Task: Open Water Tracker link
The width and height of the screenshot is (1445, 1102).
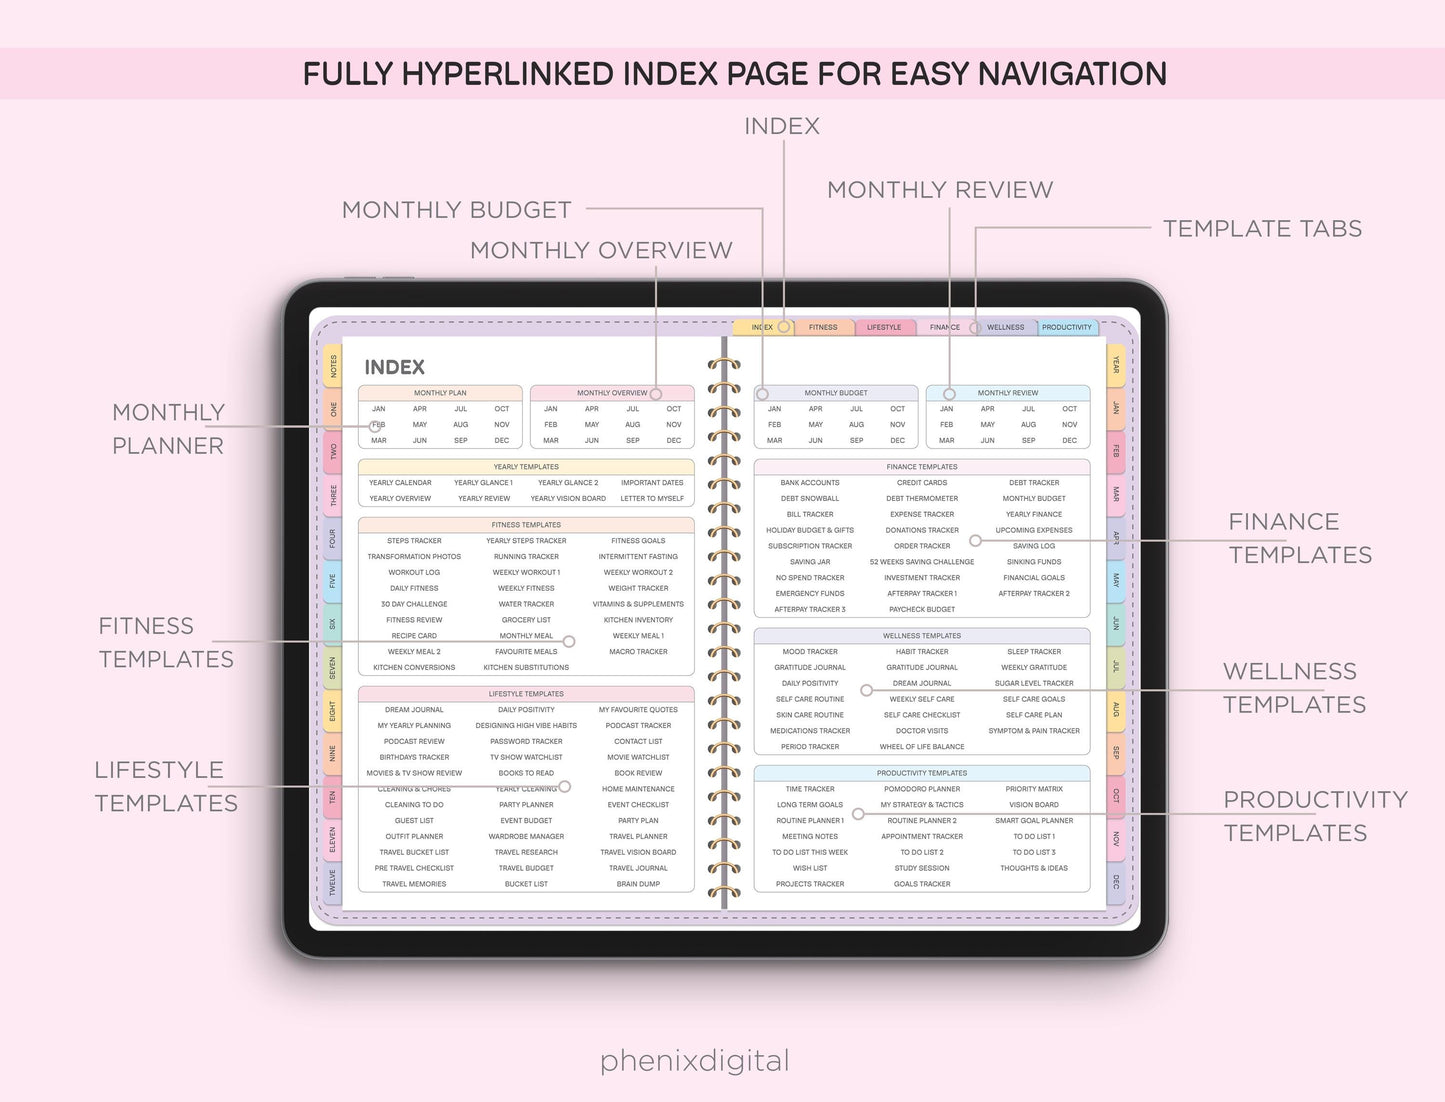Action: [526, 604]
